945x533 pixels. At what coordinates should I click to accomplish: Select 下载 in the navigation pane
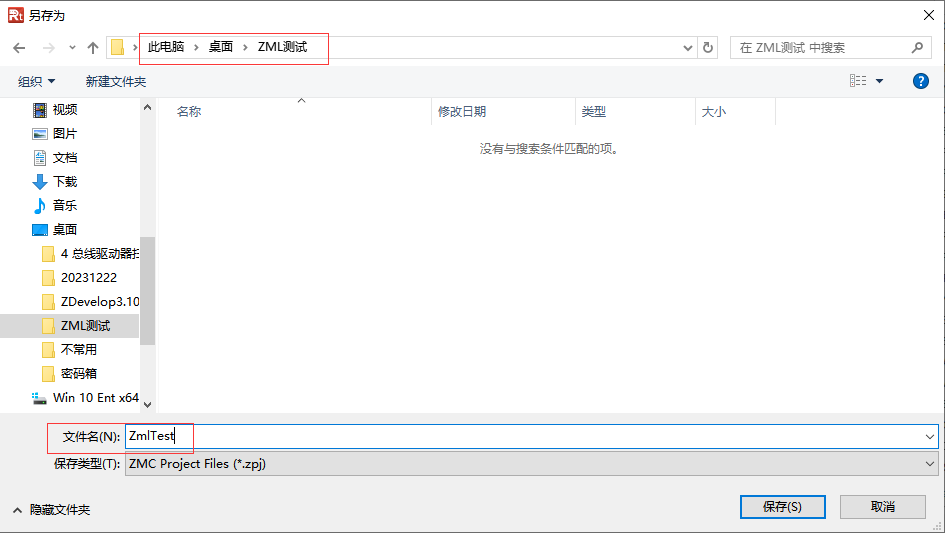[x=64, y=181]
